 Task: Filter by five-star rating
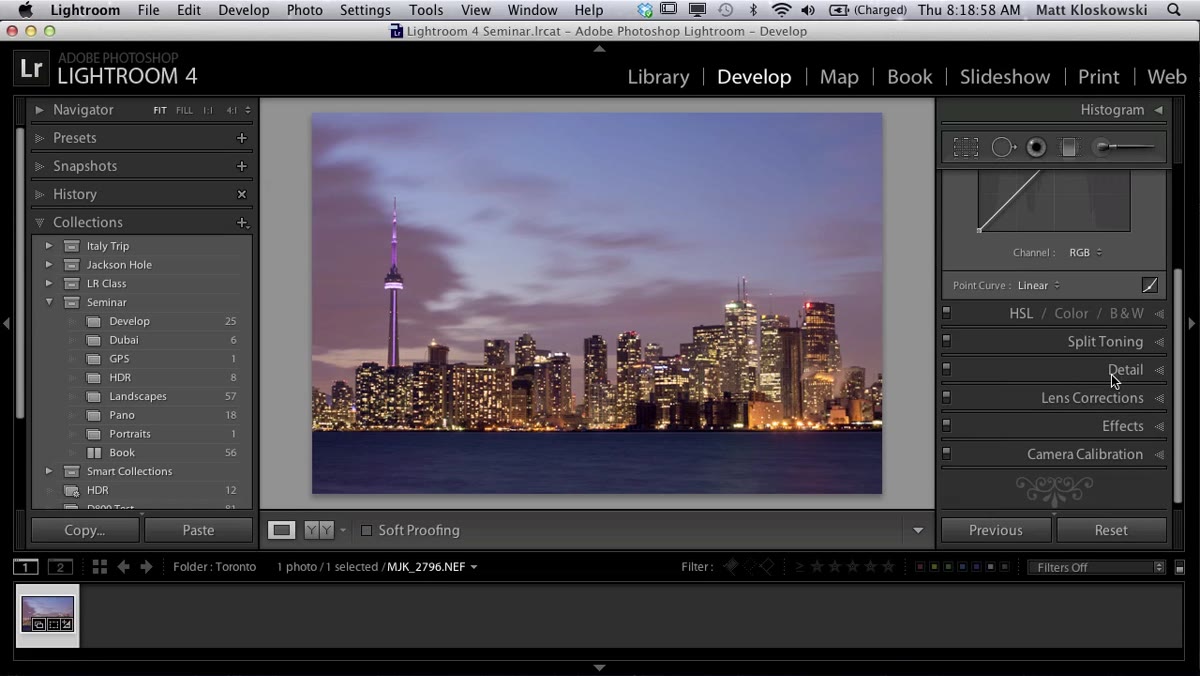(888, 567)
